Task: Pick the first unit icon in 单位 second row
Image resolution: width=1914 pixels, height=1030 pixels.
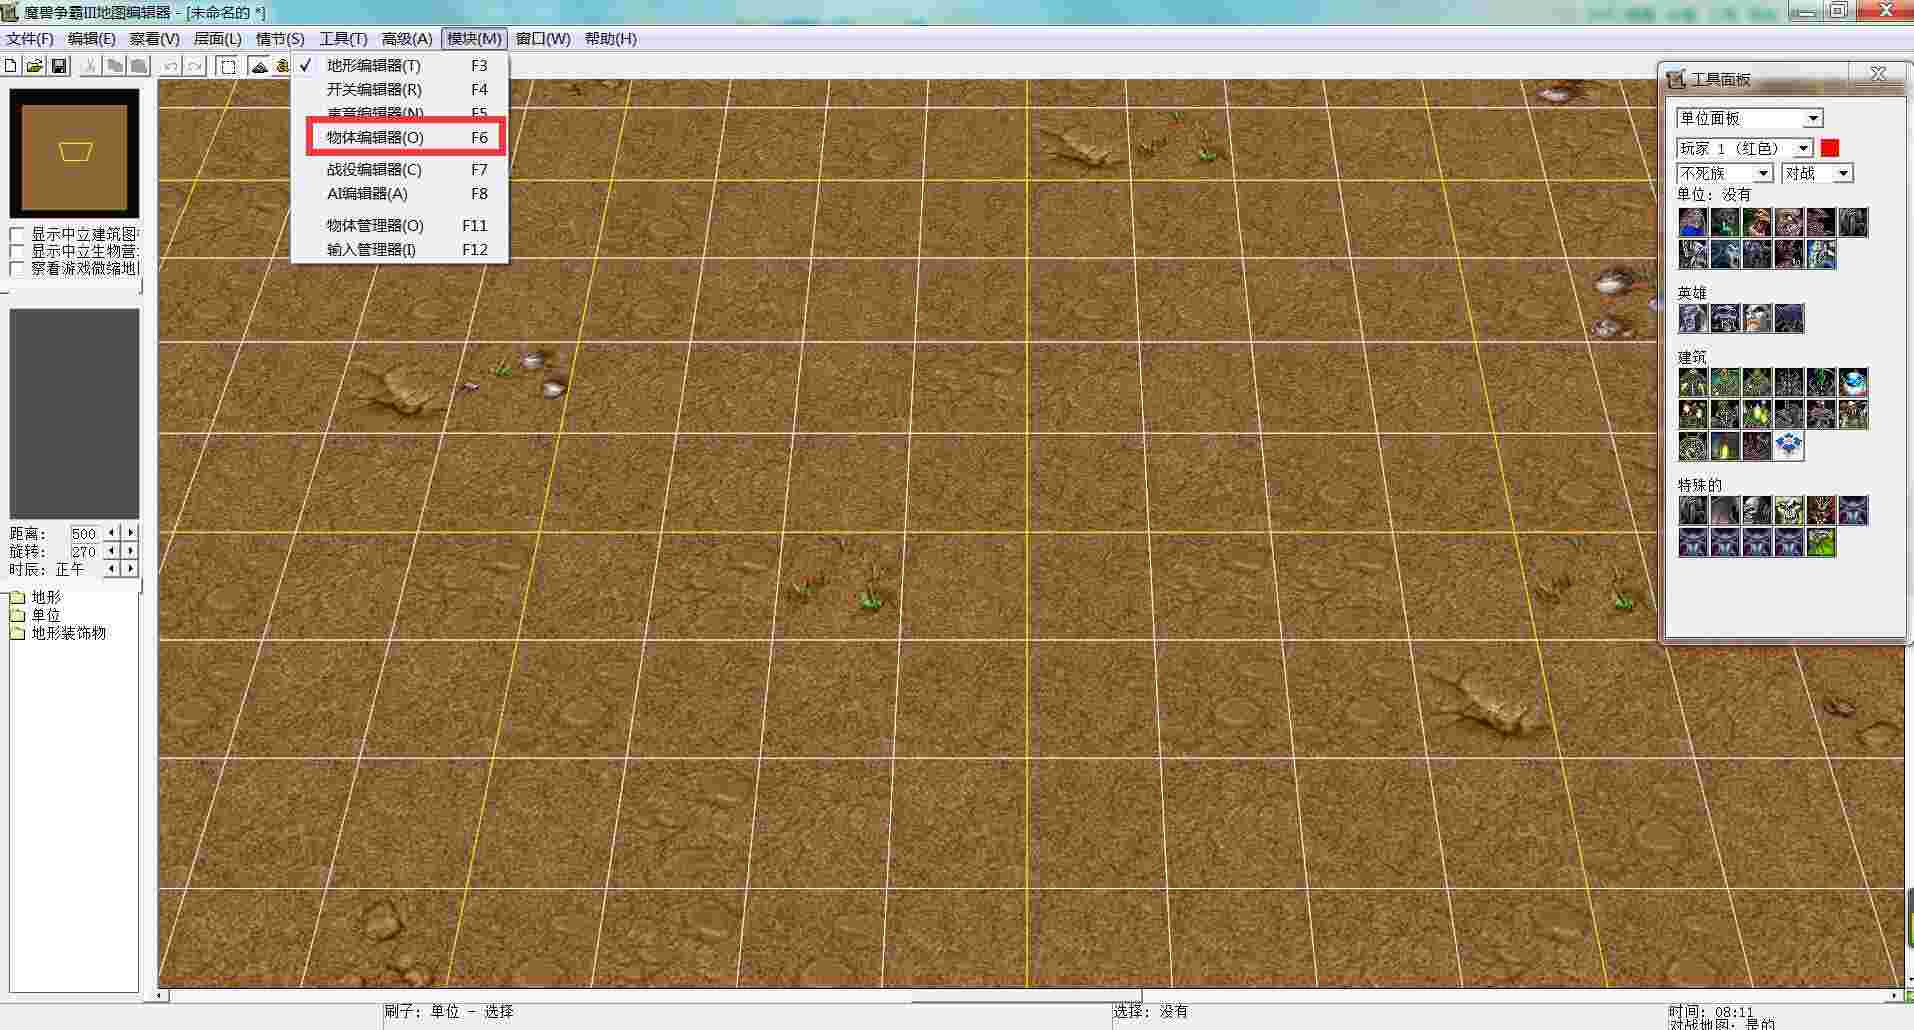Action: tap(1693, 255)
